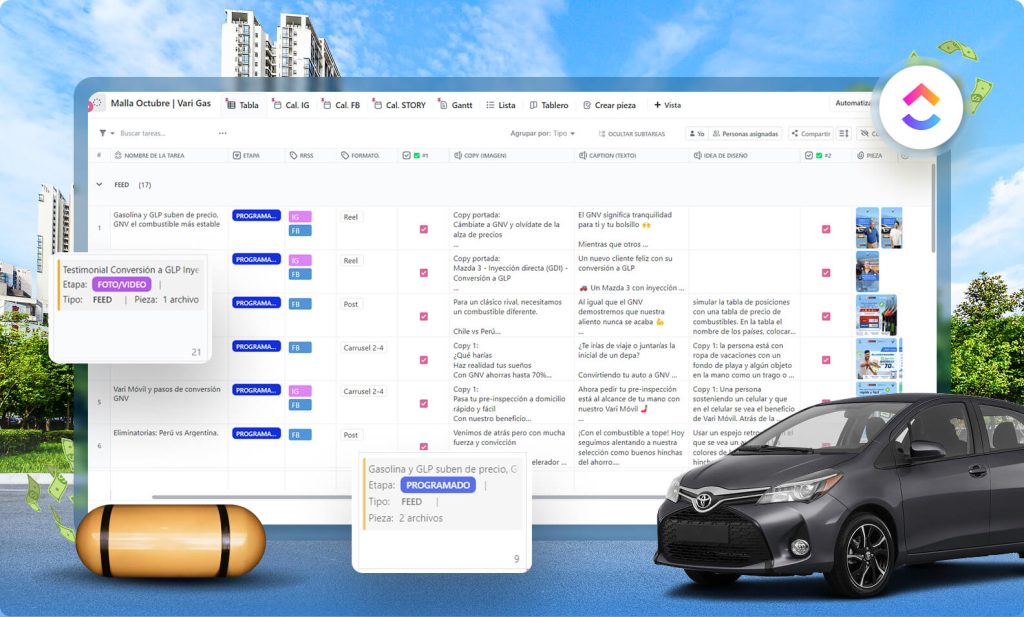Screen dimensions: 1024x617
Task: Open the filter dropdown arrow beside the funnel
Action: [112, 133]
